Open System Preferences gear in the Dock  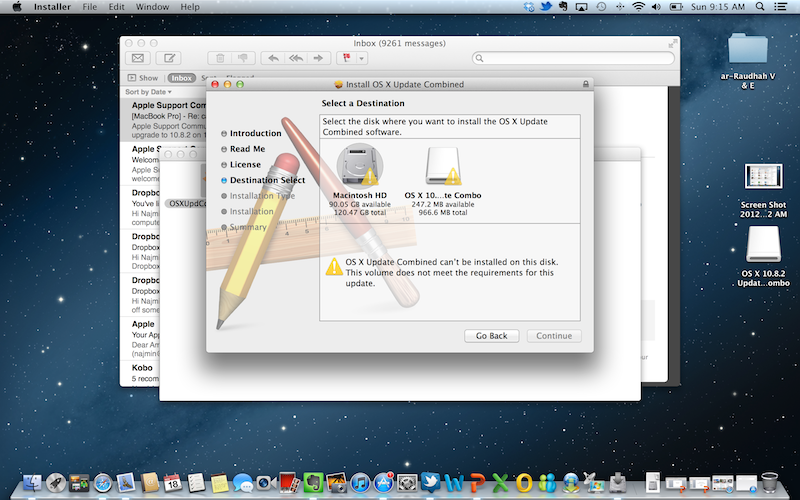click(x=407, y=482)
